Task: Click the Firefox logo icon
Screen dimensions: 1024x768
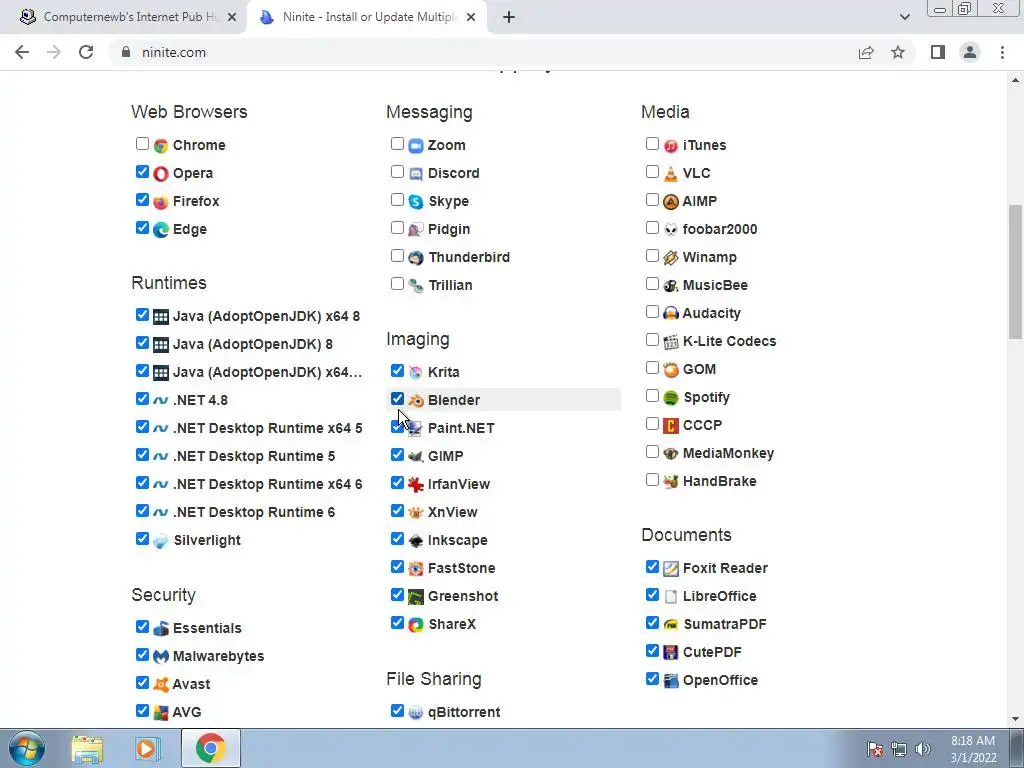Action: click(161, 202)
